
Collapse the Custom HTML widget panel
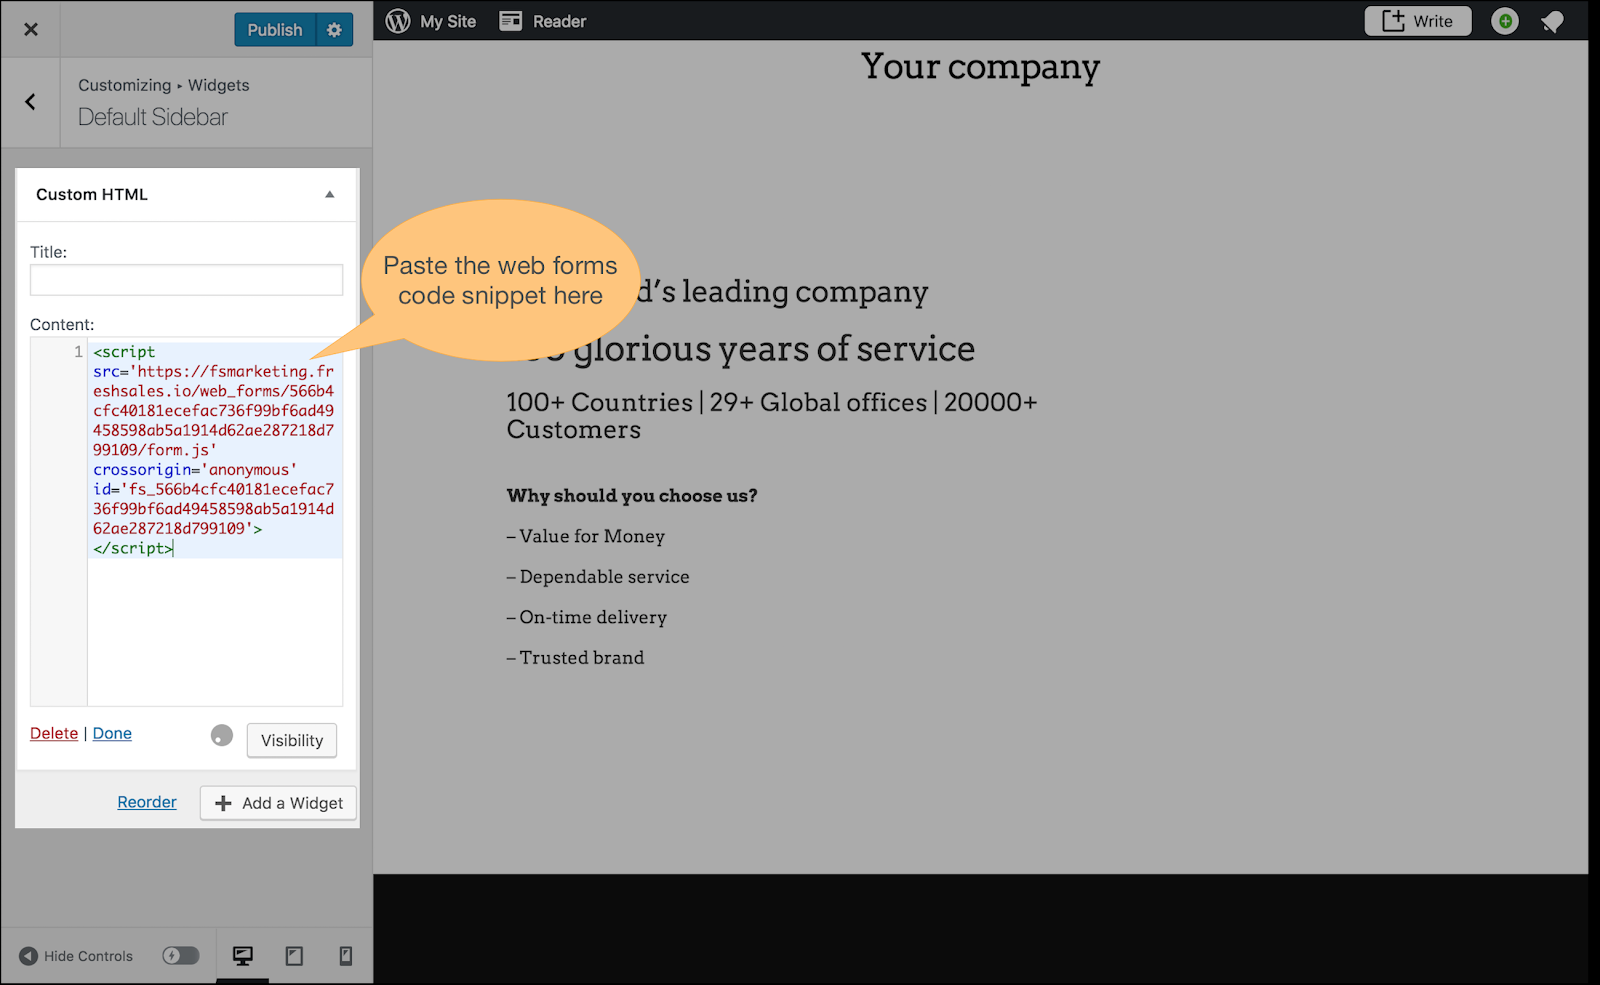(329, 194)
